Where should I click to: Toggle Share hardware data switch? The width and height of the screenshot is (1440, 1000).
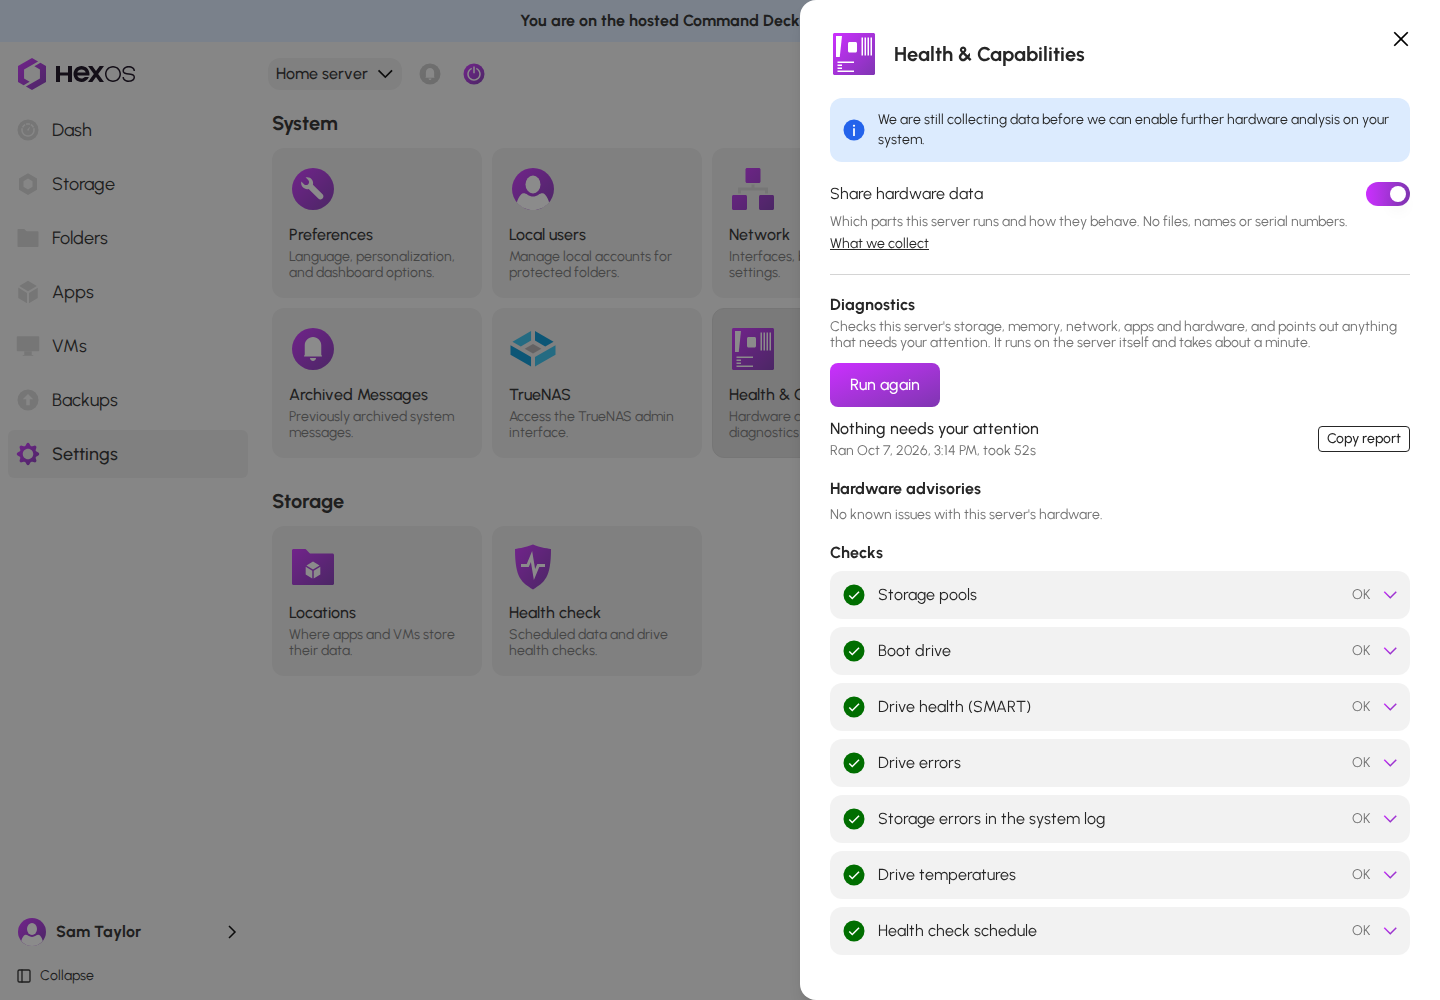pos(1388,194)
